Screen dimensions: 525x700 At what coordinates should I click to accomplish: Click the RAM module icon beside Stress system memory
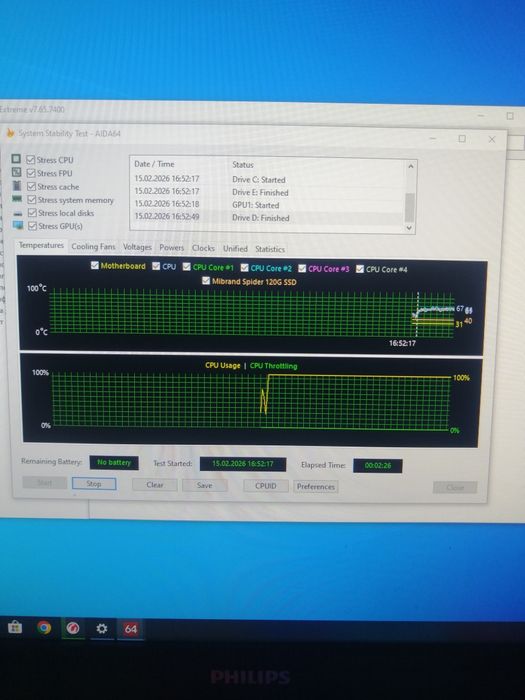click(17, 199)
